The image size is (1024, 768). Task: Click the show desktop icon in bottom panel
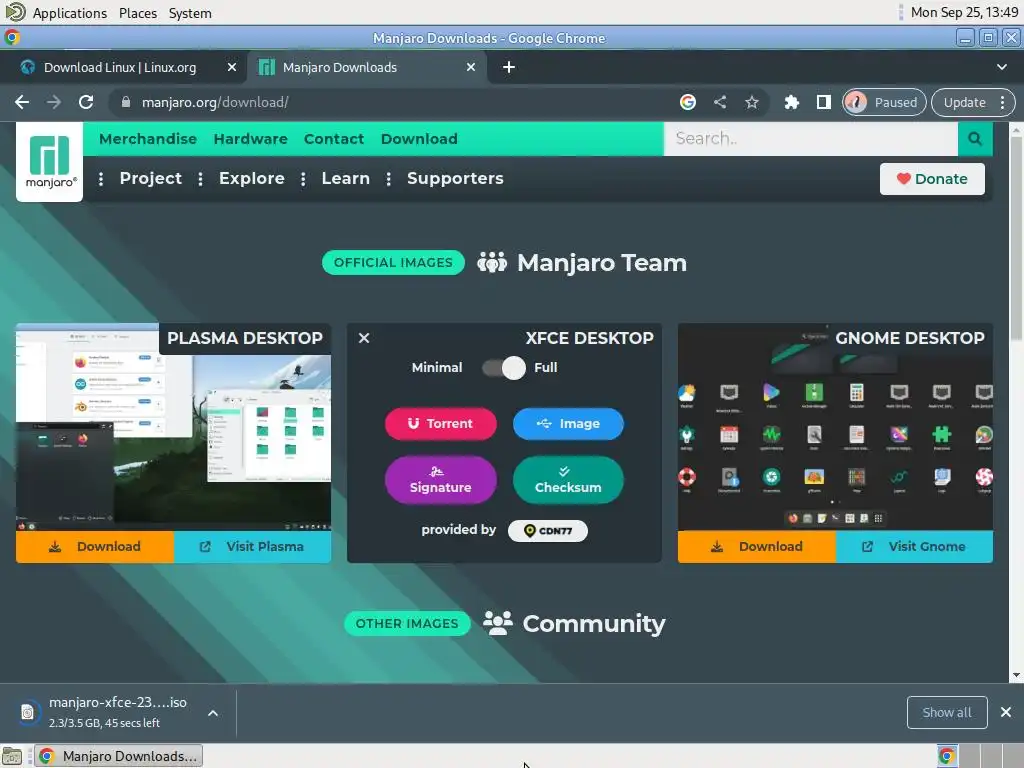[12, 756]
